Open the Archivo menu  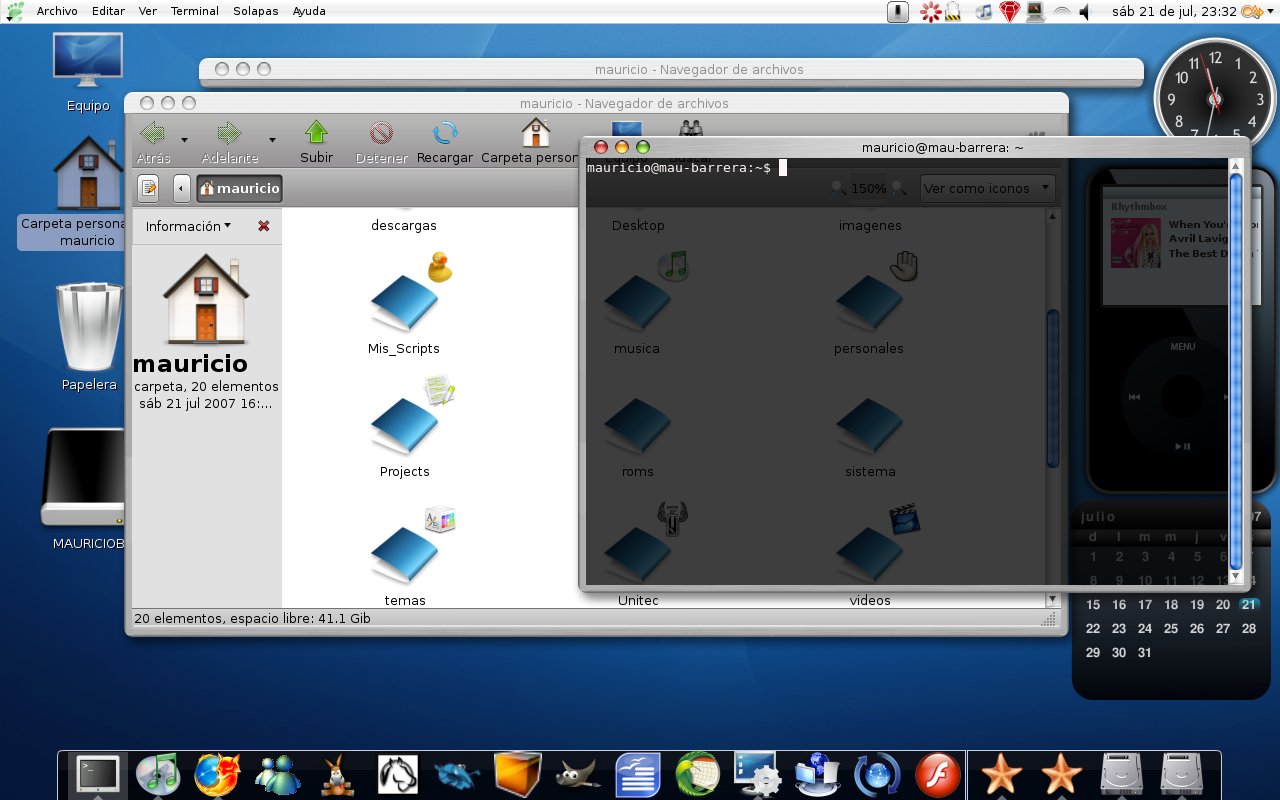coord(57,11)
